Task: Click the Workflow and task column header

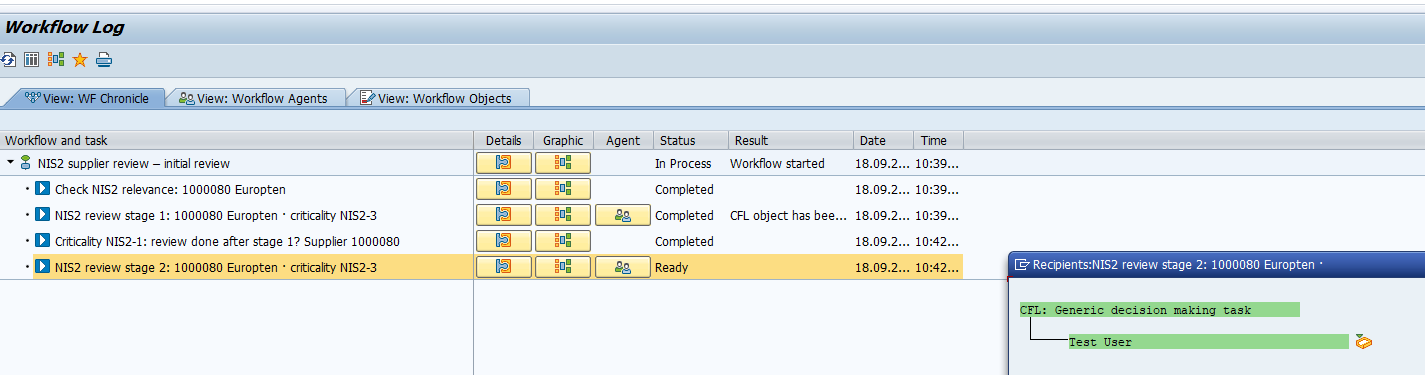Action: pos(237,140)
